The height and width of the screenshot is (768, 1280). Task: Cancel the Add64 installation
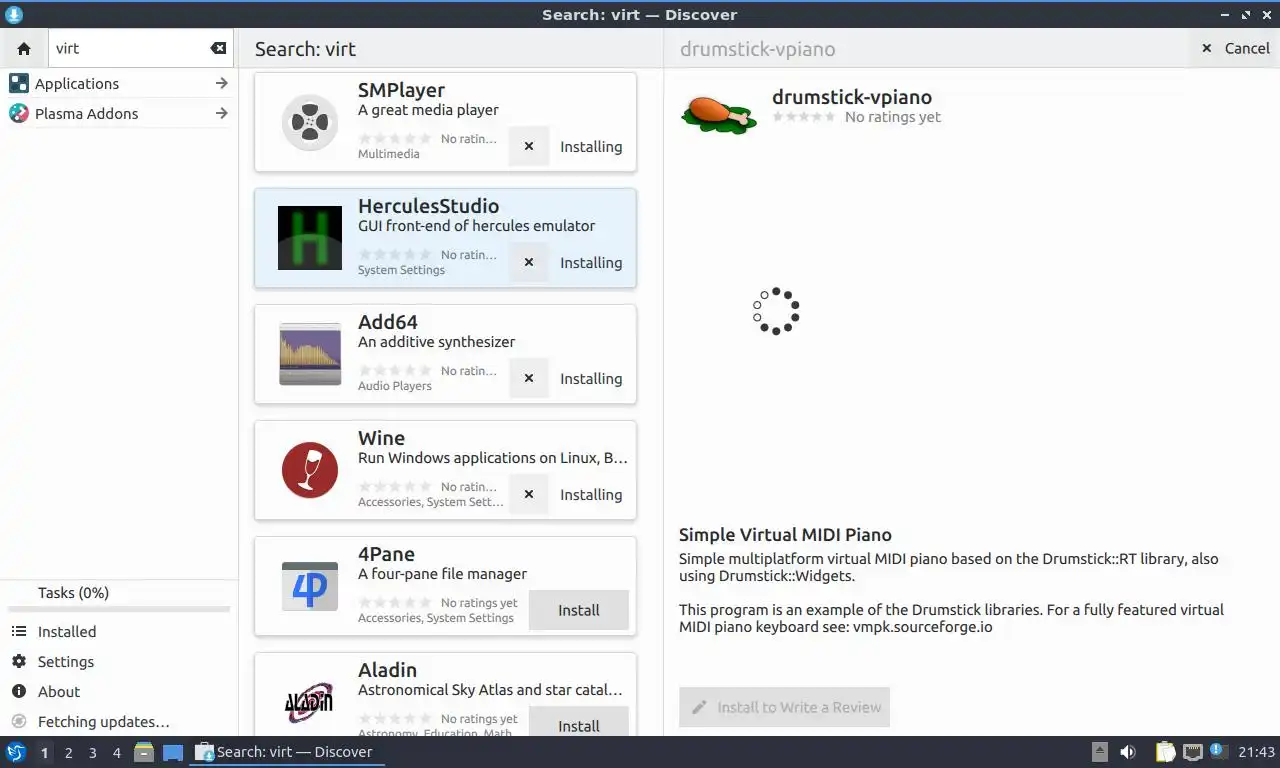click(x=529, y=378)
